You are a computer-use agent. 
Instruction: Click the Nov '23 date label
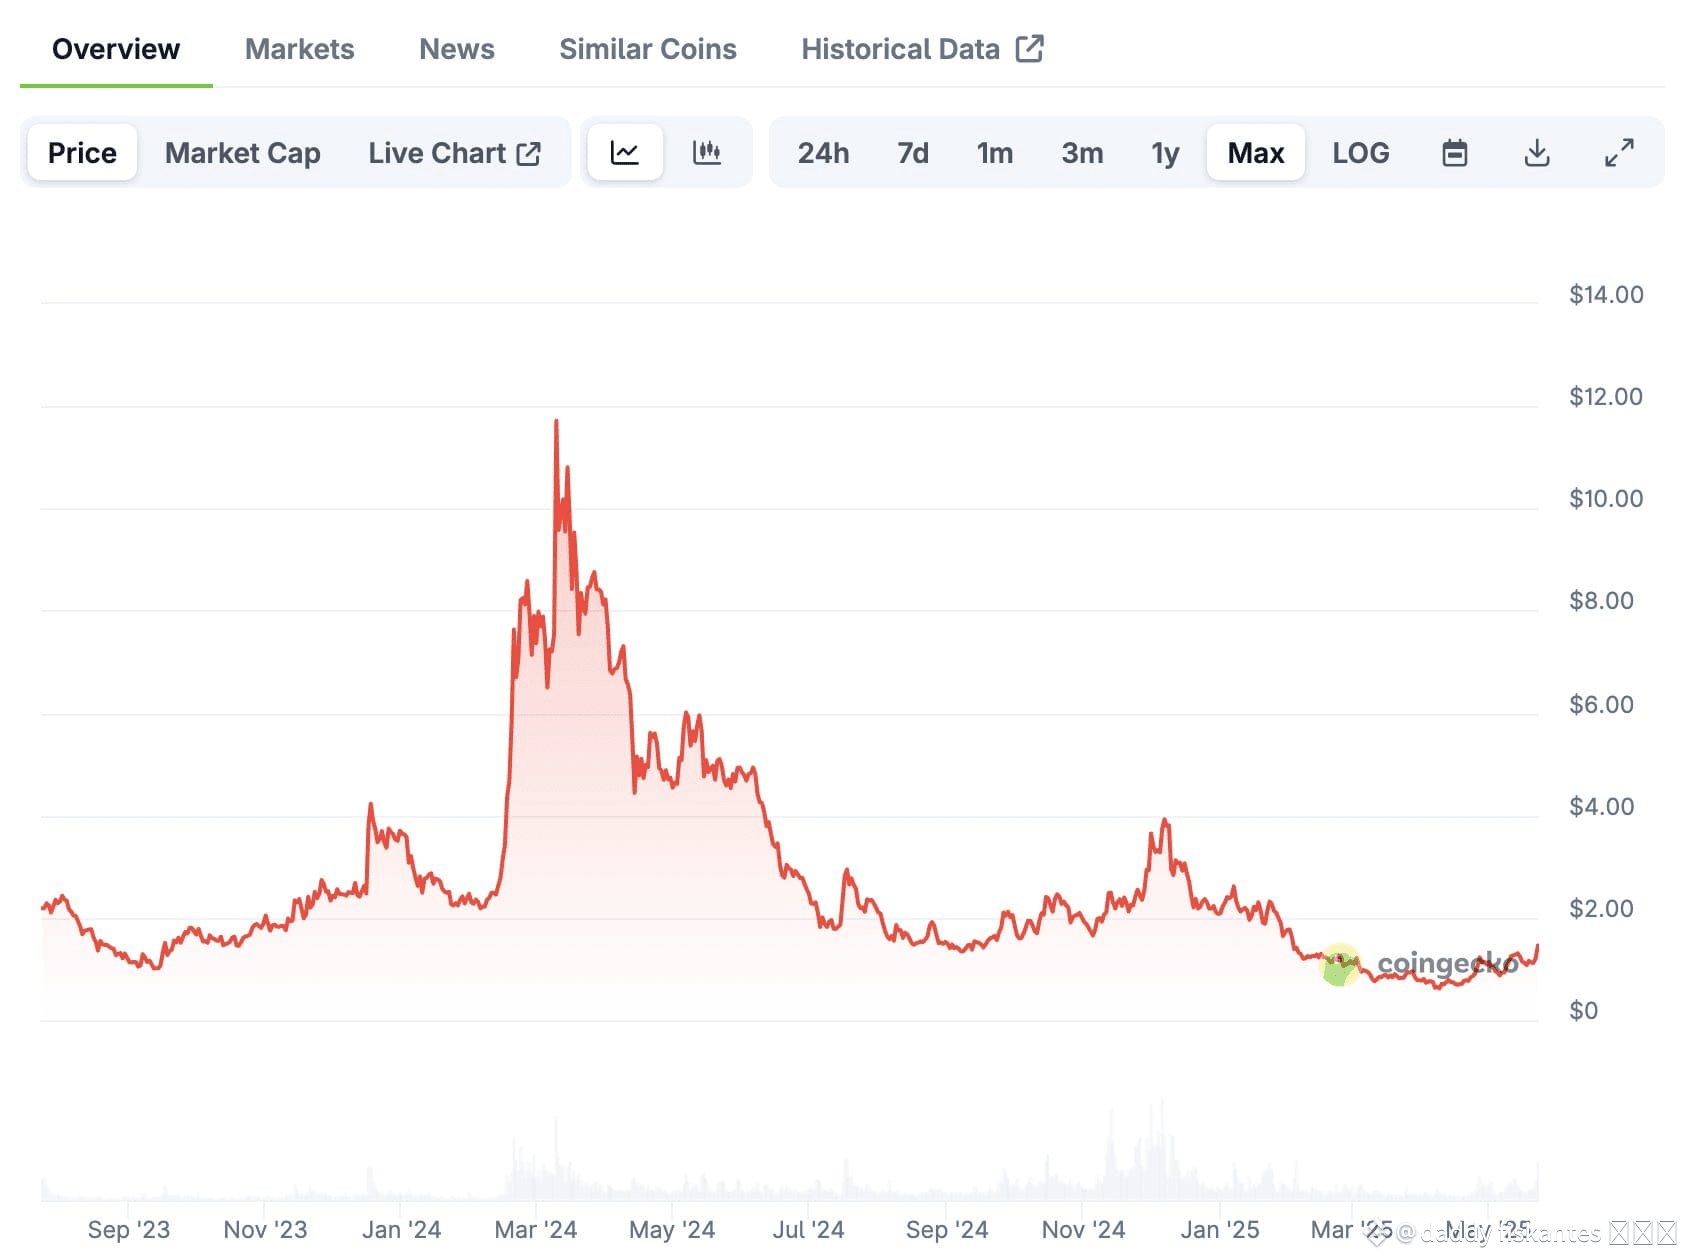[265, 1229]
